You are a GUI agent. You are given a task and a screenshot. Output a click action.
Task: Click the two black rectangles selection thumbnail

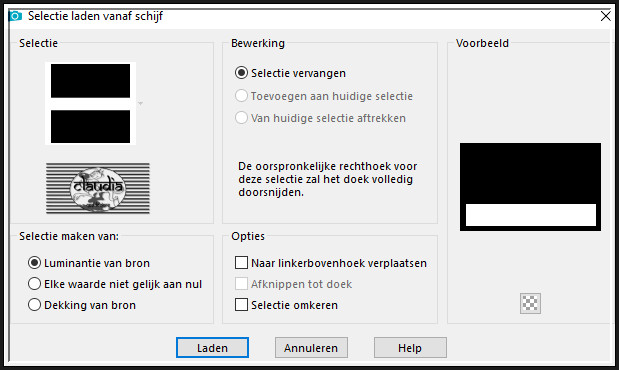(90, 103)
